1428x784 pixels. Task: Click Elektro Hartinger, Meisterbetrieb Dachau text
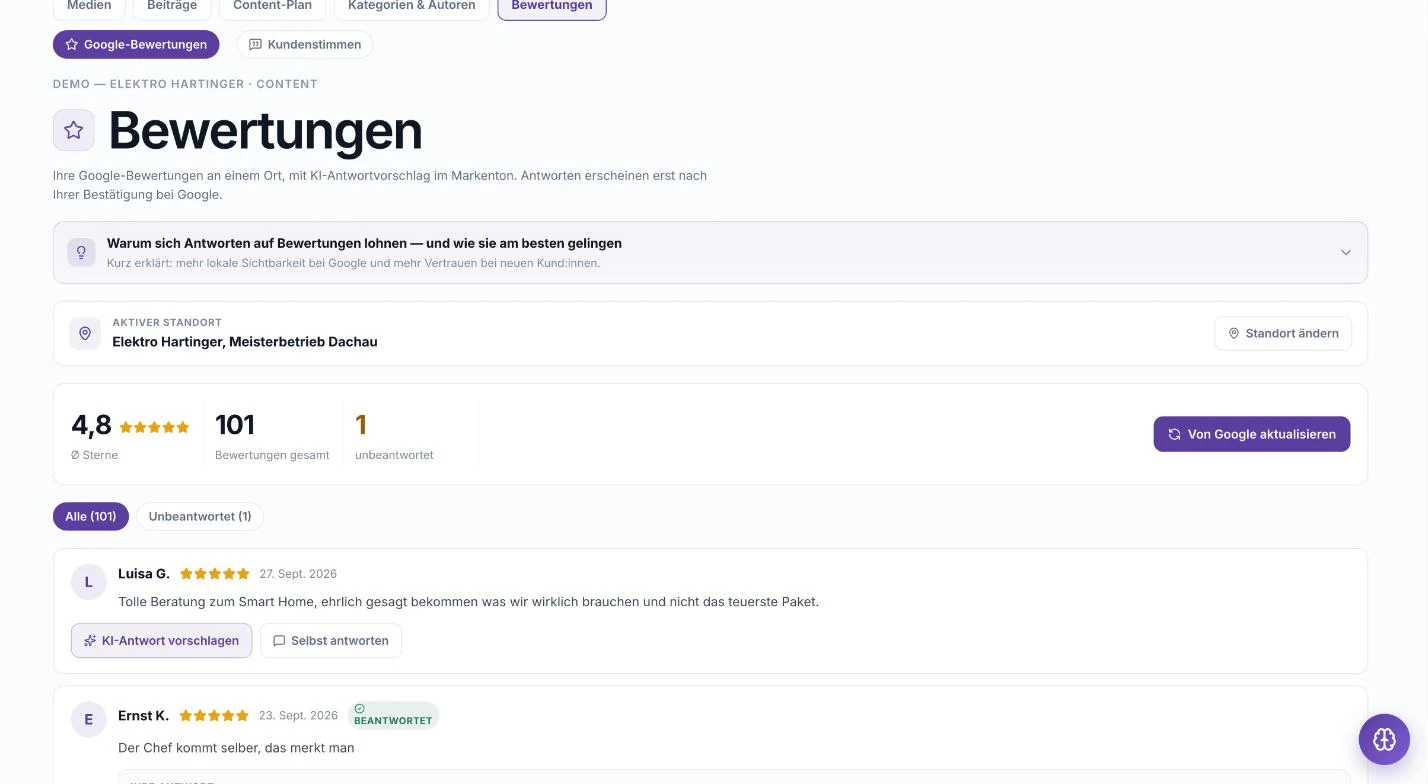click(245, 342)
